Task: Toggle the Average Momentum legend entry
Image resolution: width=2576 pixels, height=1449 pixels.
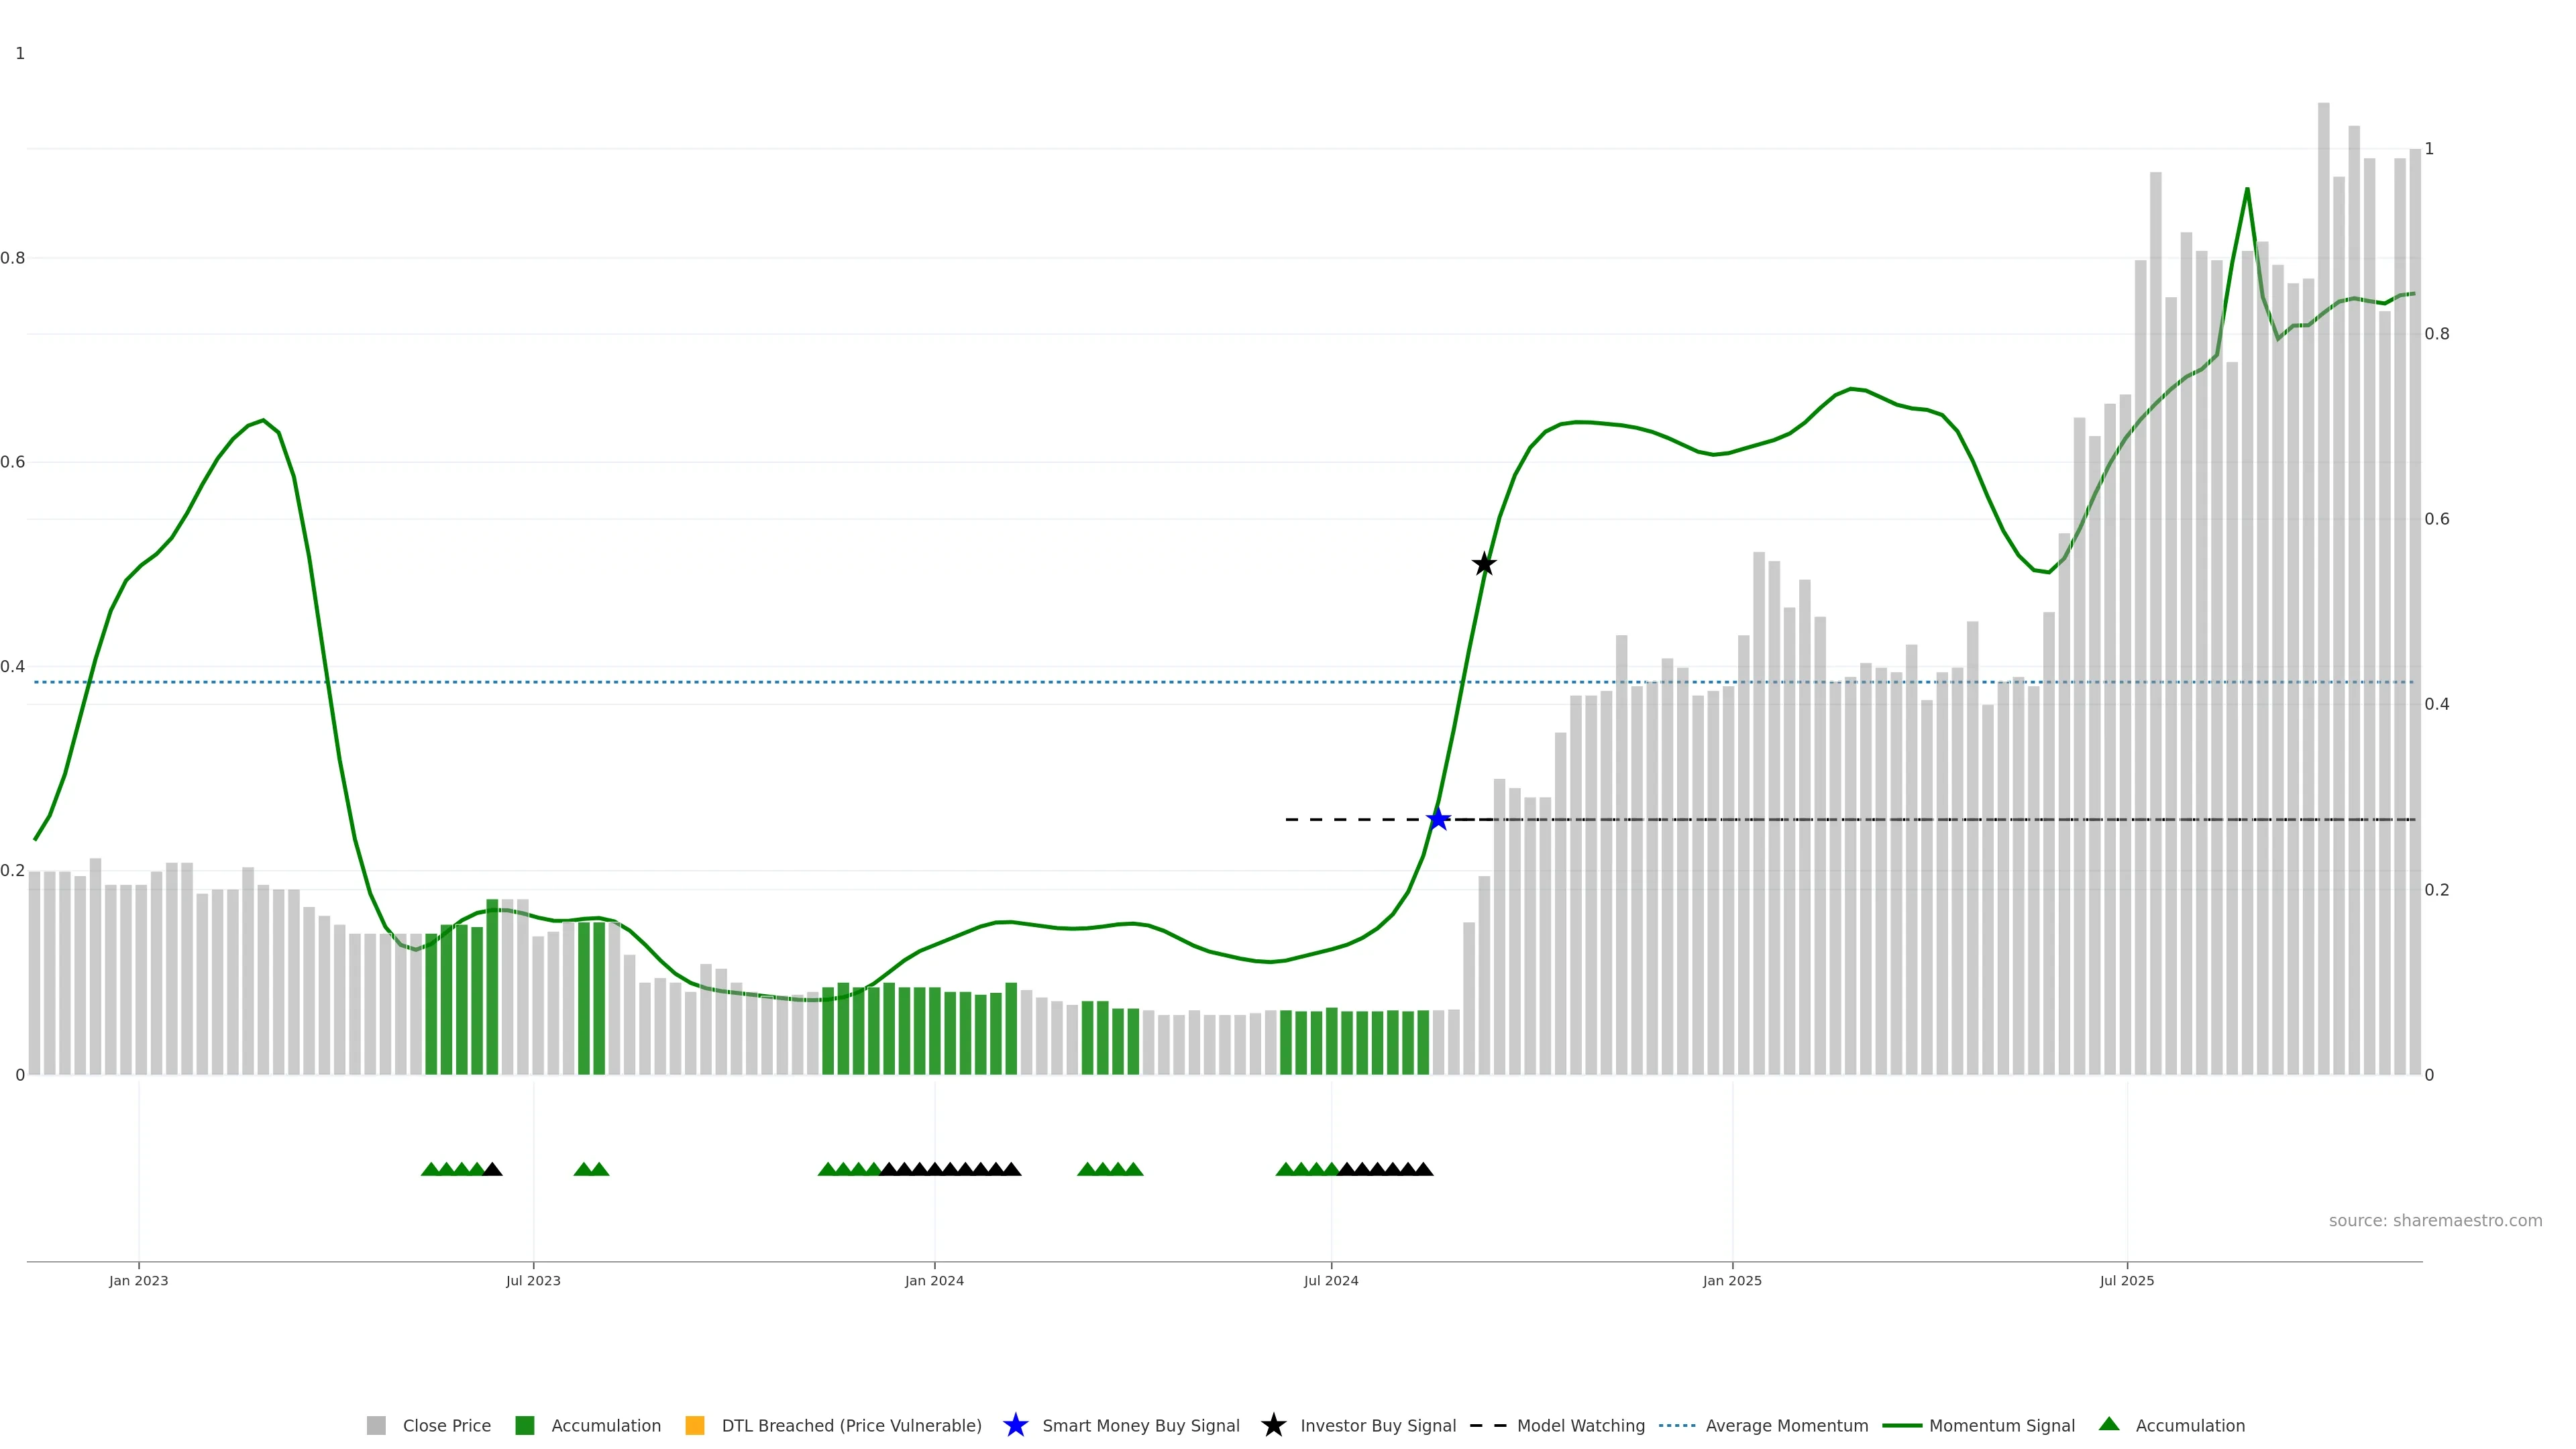Action: (x=1786, y=1425)
